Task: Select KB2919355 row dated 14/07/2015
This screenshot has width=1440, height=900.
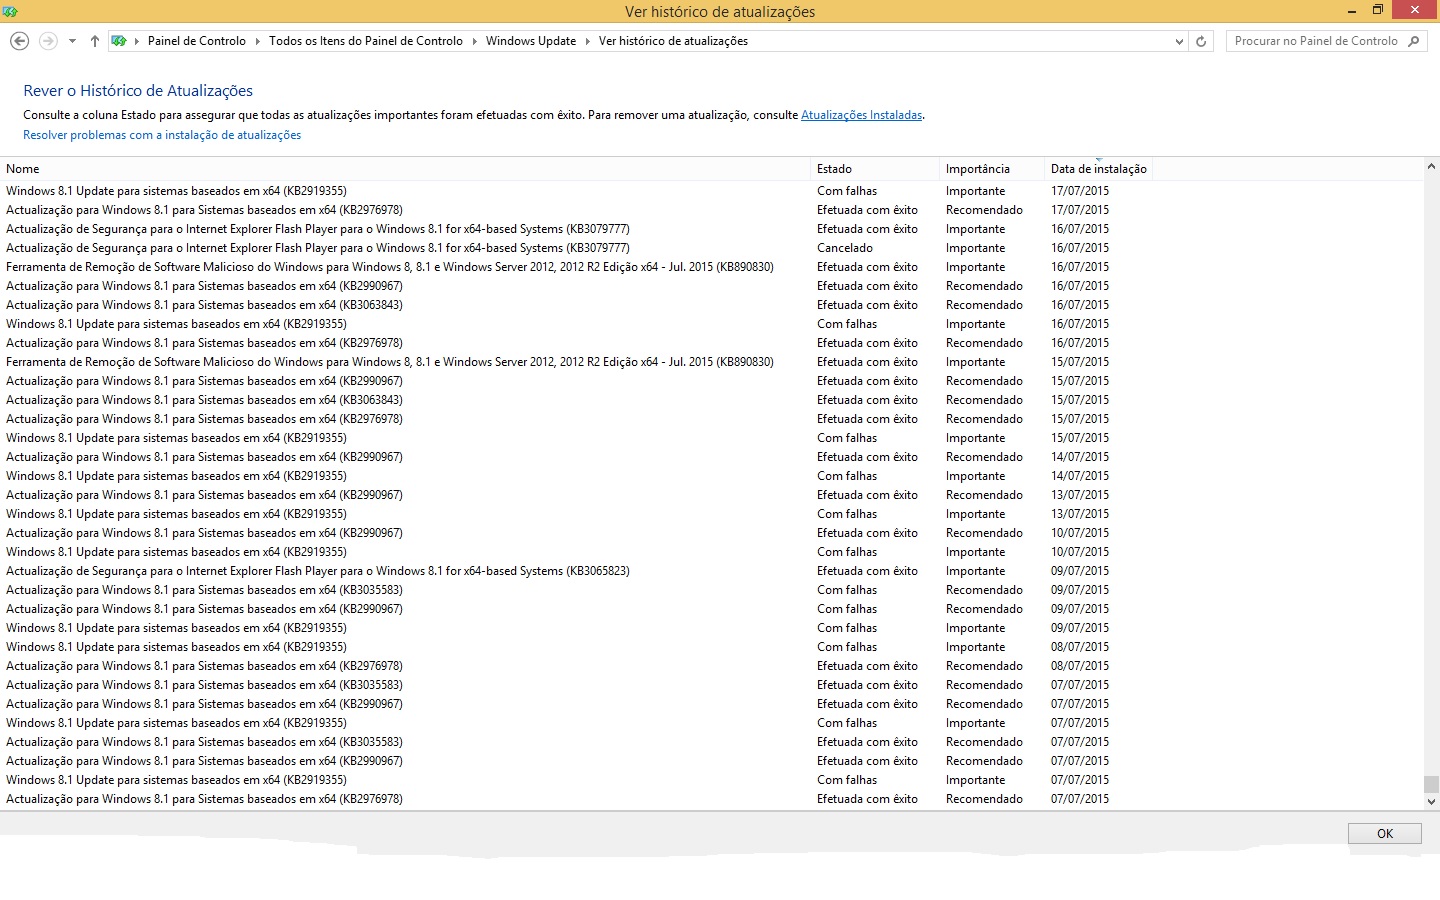Action: tap(711, 476)
